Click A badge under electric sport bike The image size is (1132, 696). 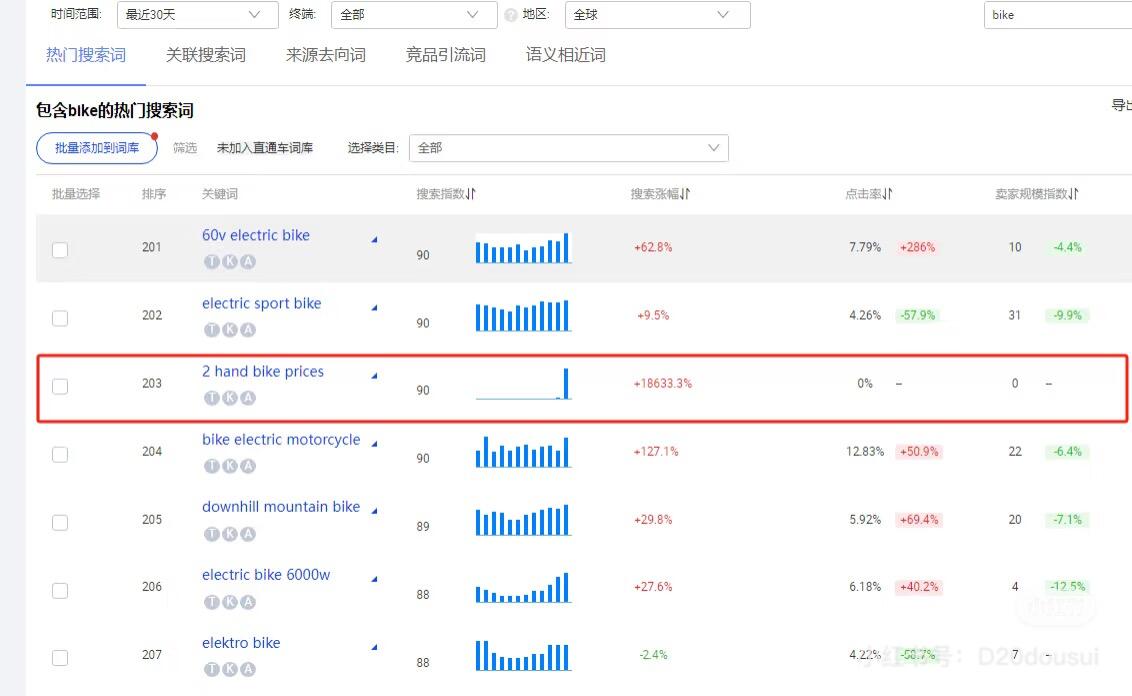pos(248,330)
